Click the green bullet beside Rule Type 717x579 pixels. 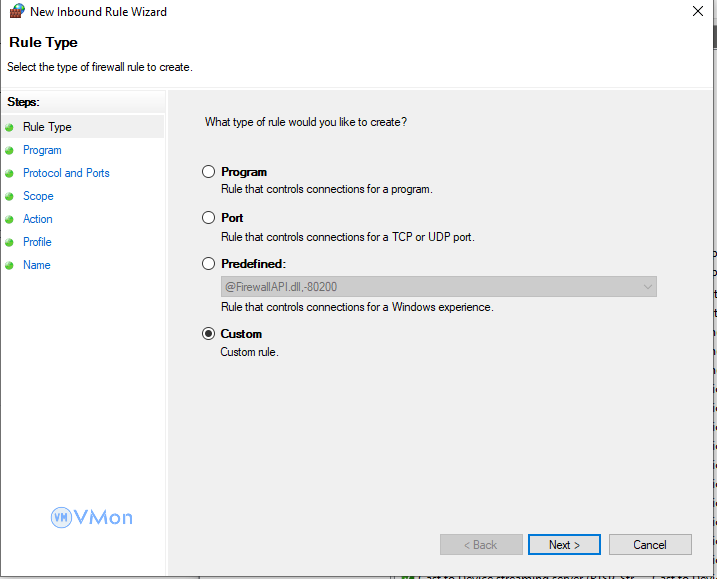(10, 128)
